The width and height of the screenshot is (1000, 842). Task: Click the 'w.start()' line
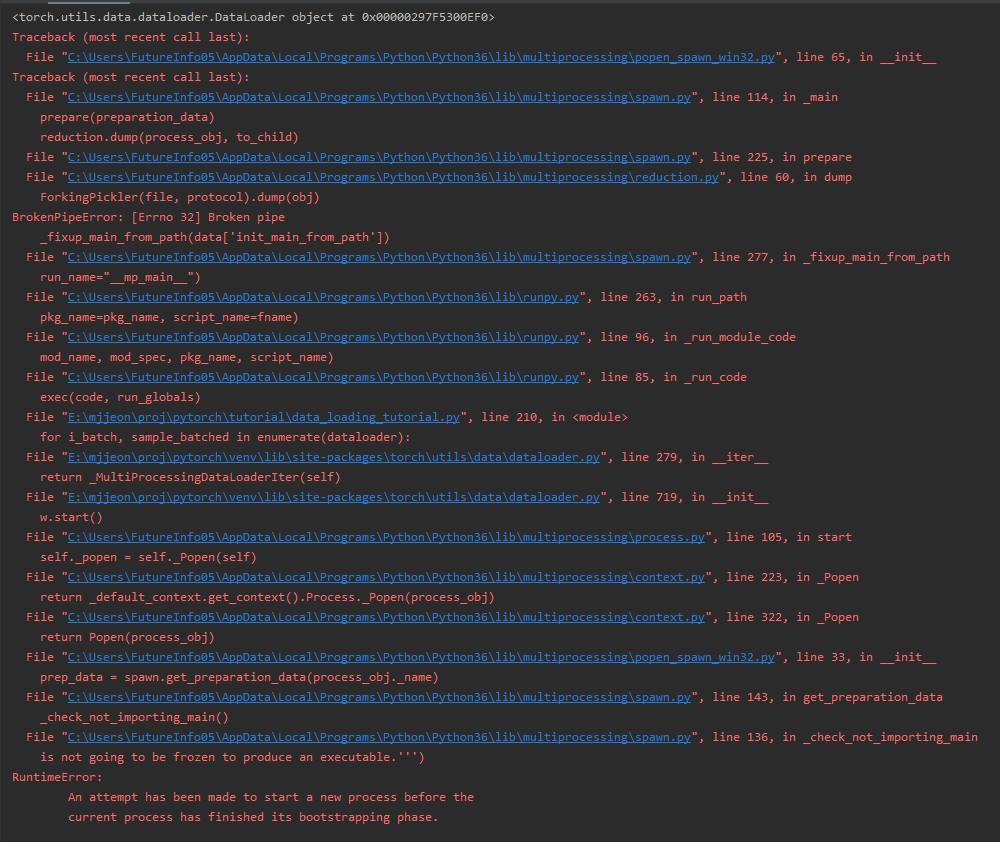[71, 517]
